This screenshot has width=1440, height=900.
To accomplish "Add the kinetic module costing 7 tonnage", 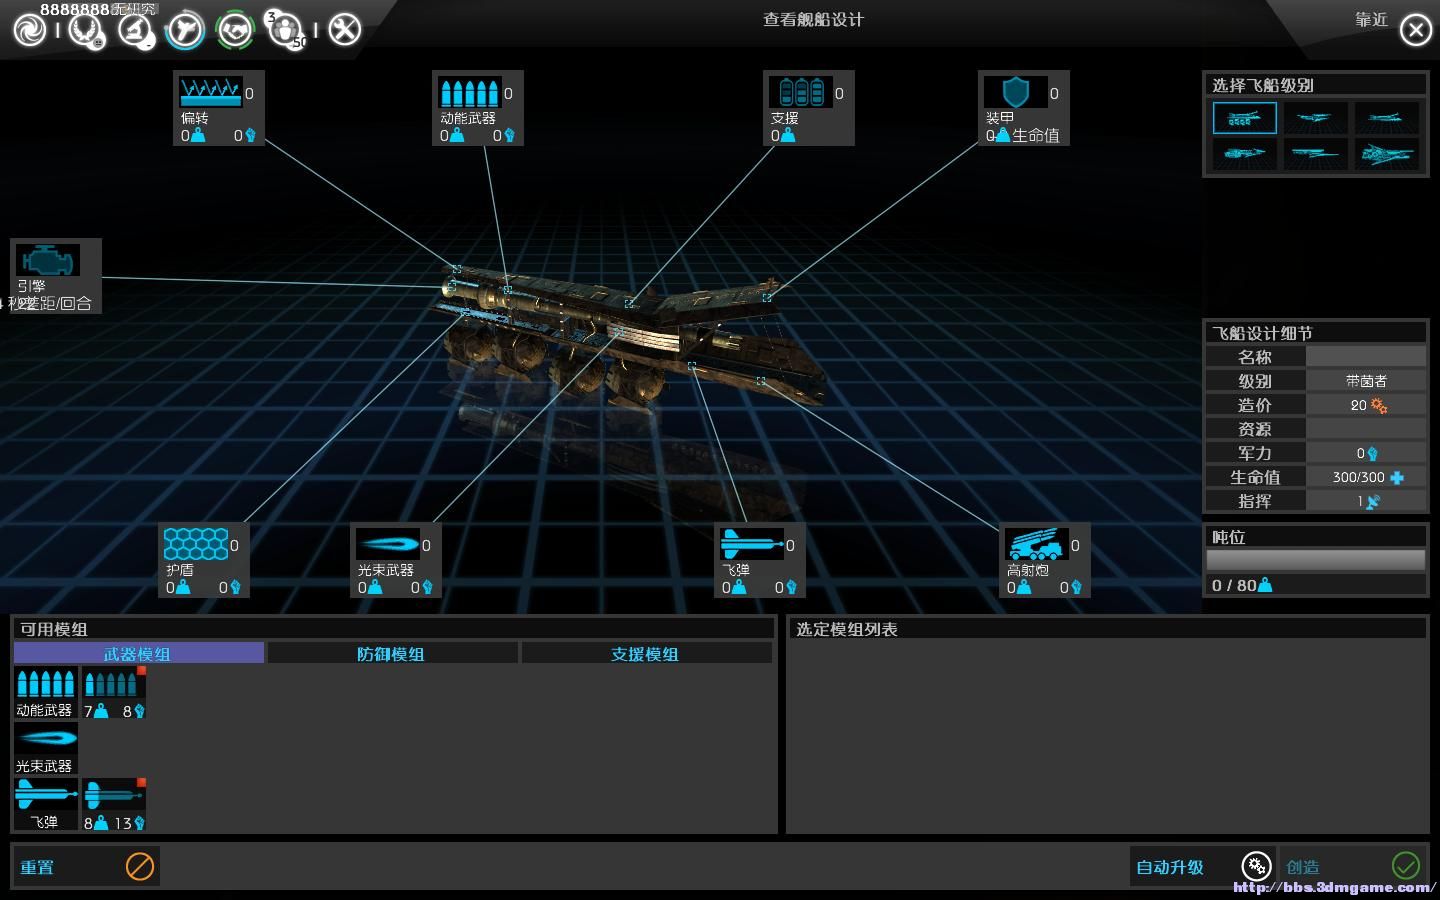I will [x=114, y=692].
